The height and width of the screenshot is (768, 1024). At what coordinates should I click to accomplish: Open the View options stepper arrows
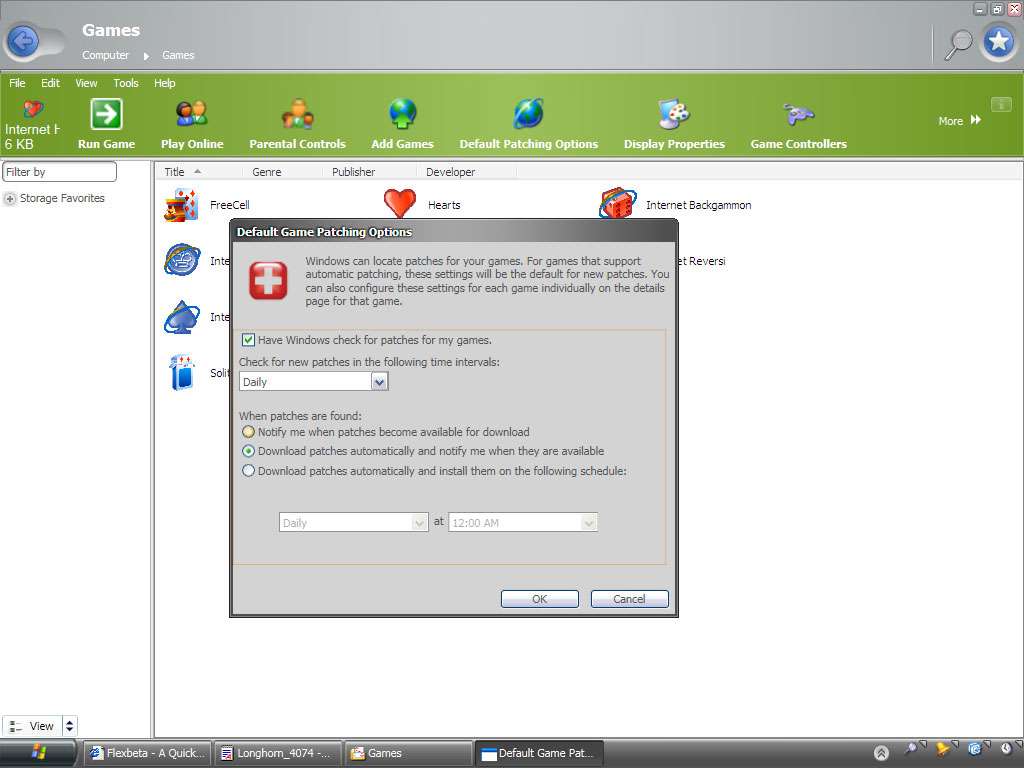pos(69,726)
